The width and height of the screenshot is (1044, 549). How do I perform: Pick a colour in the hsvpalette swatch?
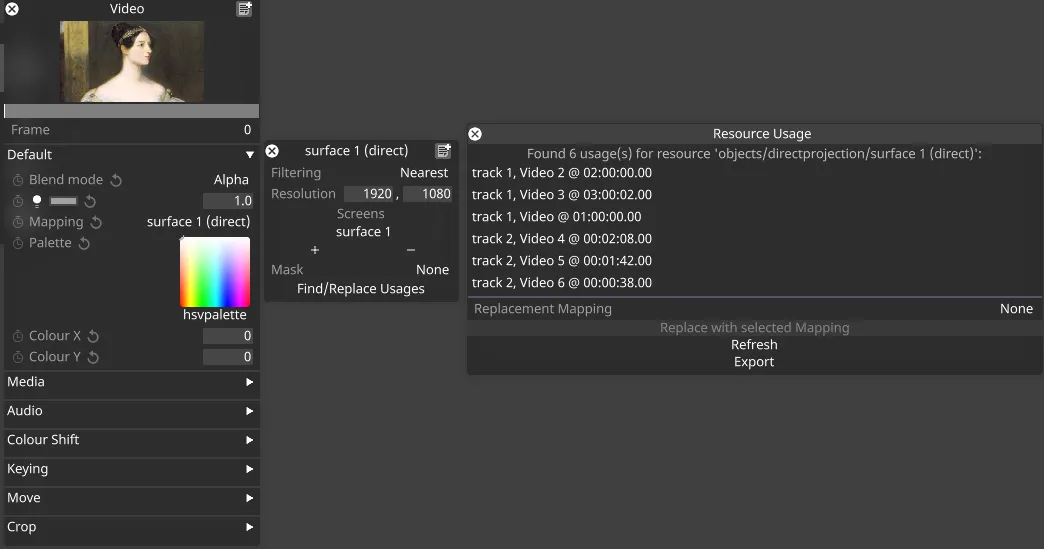point(215,272)
